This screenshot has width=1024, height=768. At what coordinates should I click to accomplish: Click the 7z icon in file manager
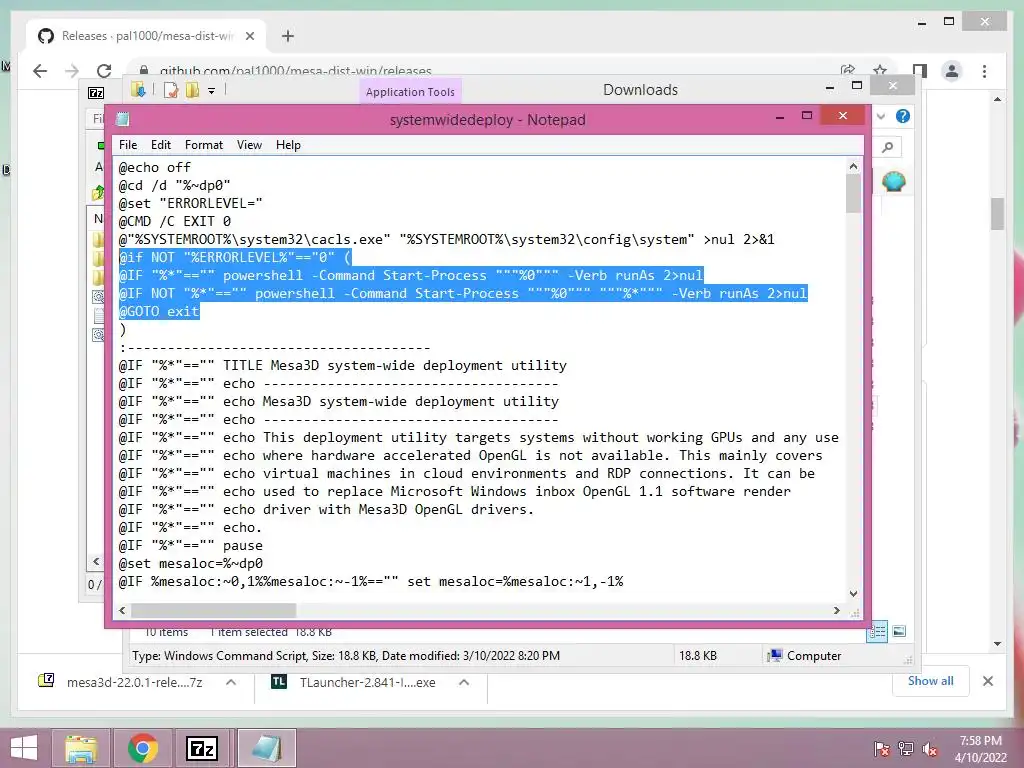click(x=96, y=93)
